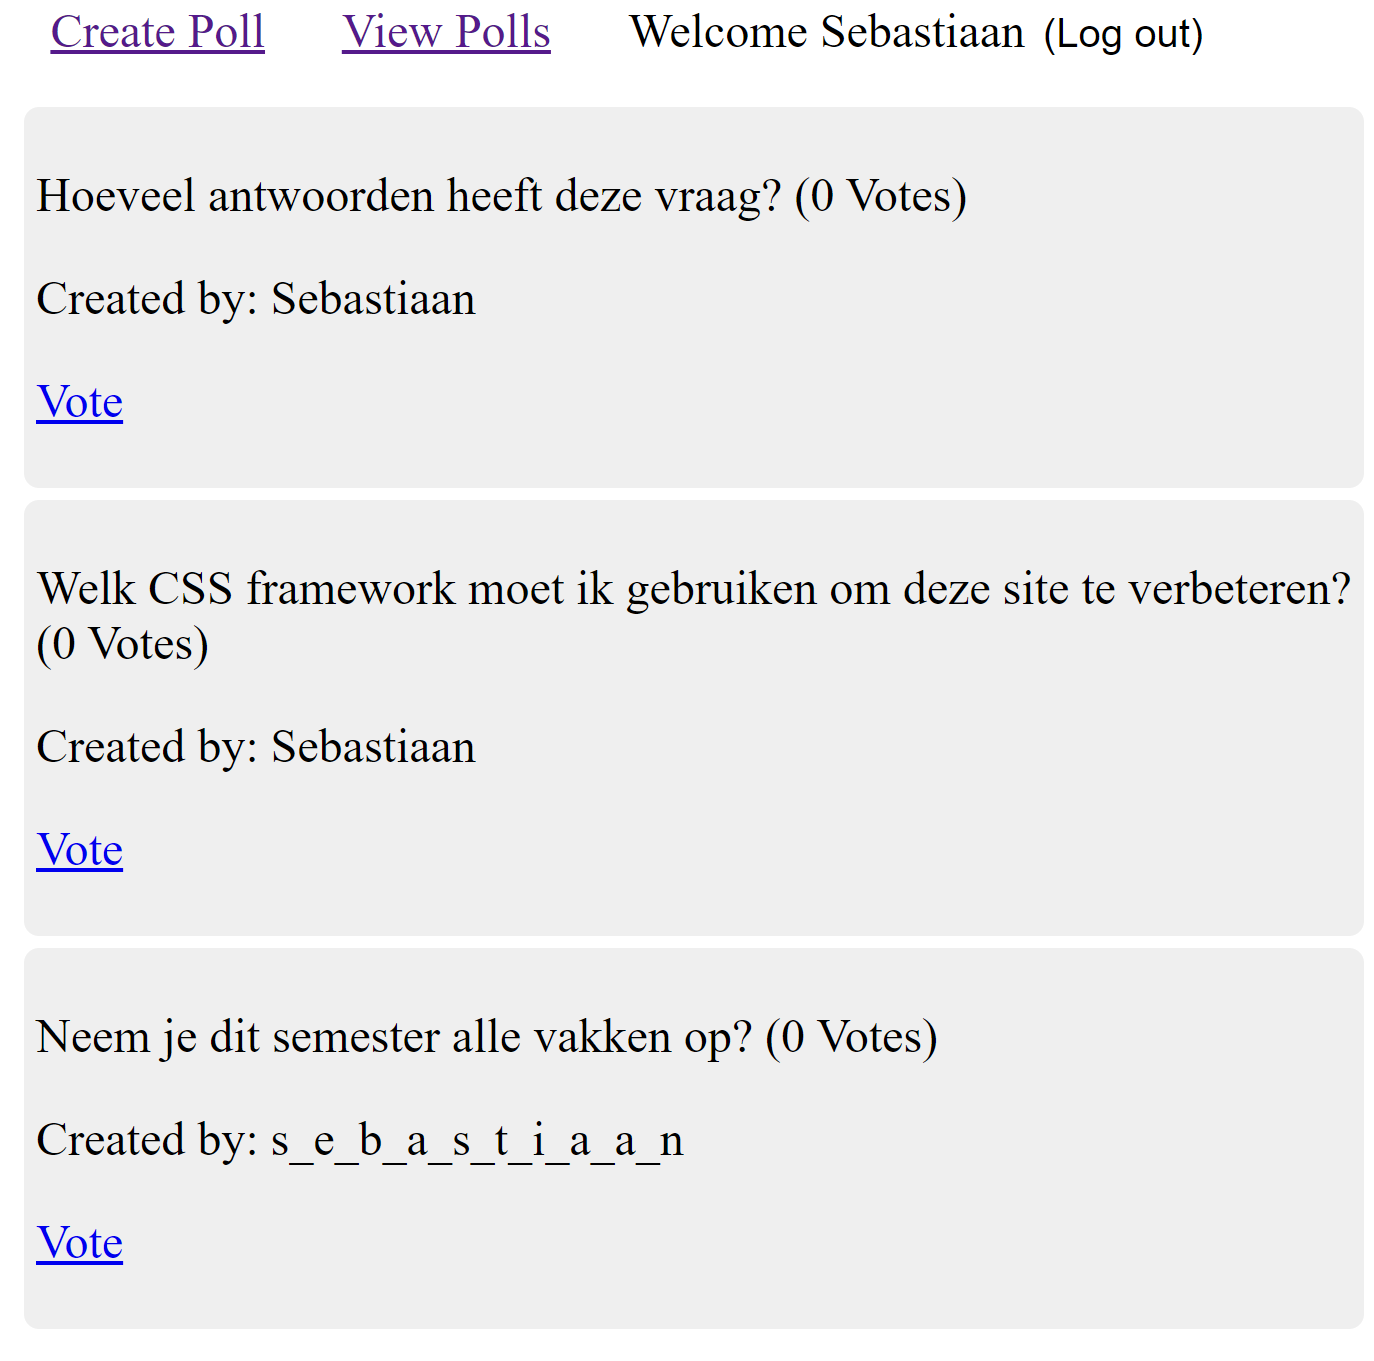
Task: Vote on the 'Hoeveel antwoorden' poll
Action: [80, 402]
